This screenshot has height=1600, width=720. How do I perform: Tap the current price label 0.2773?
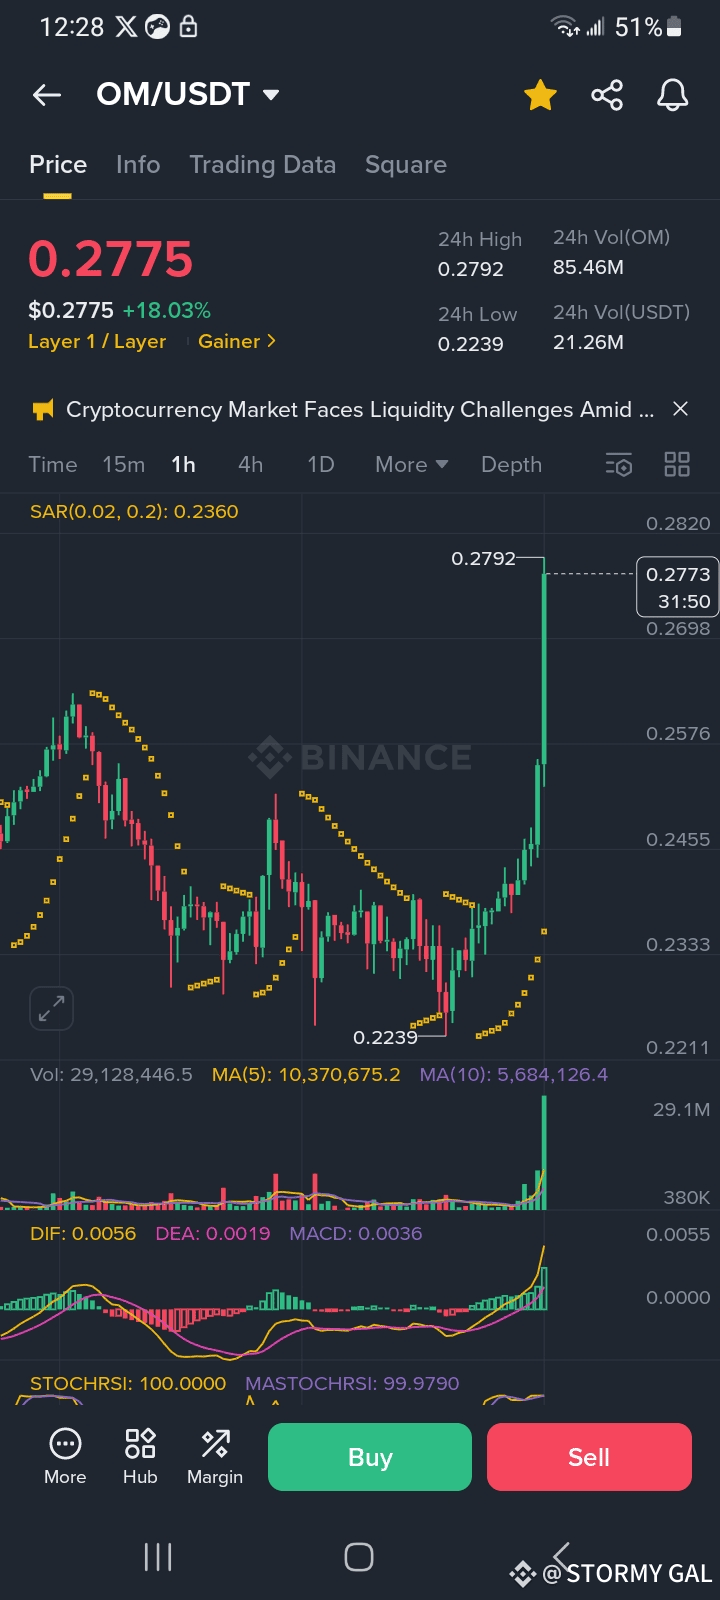click(678, 587)
